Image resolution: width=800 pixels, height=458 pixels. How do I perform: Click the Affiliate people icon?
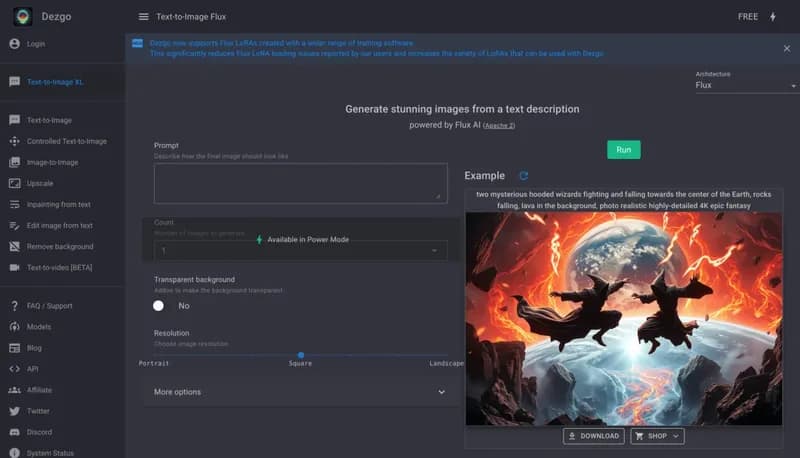(14, 390)
